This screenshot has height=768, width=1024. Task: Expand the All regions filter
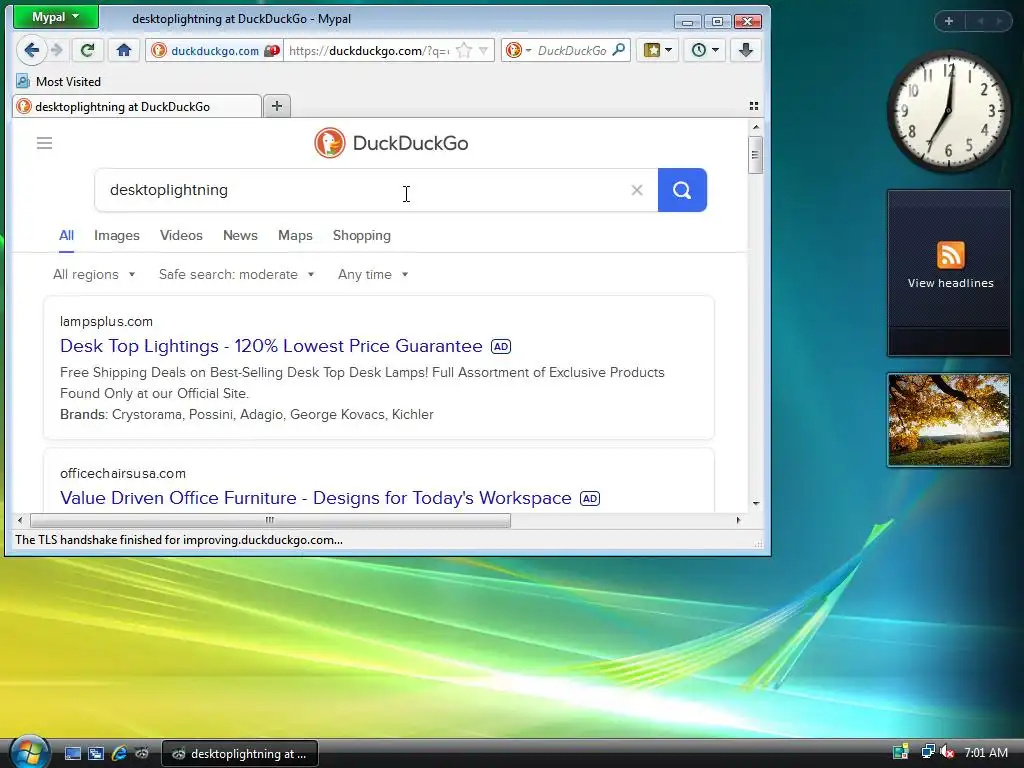pyautogui.click(x=94, y=274)
